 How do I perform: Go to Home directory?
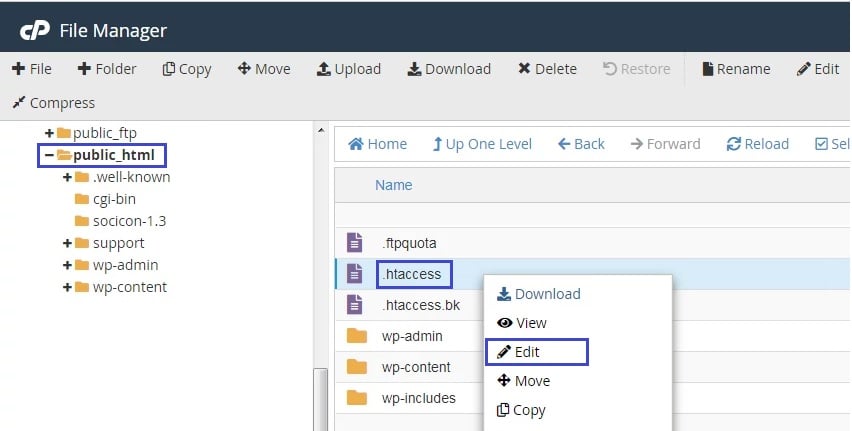pos(378,144)
